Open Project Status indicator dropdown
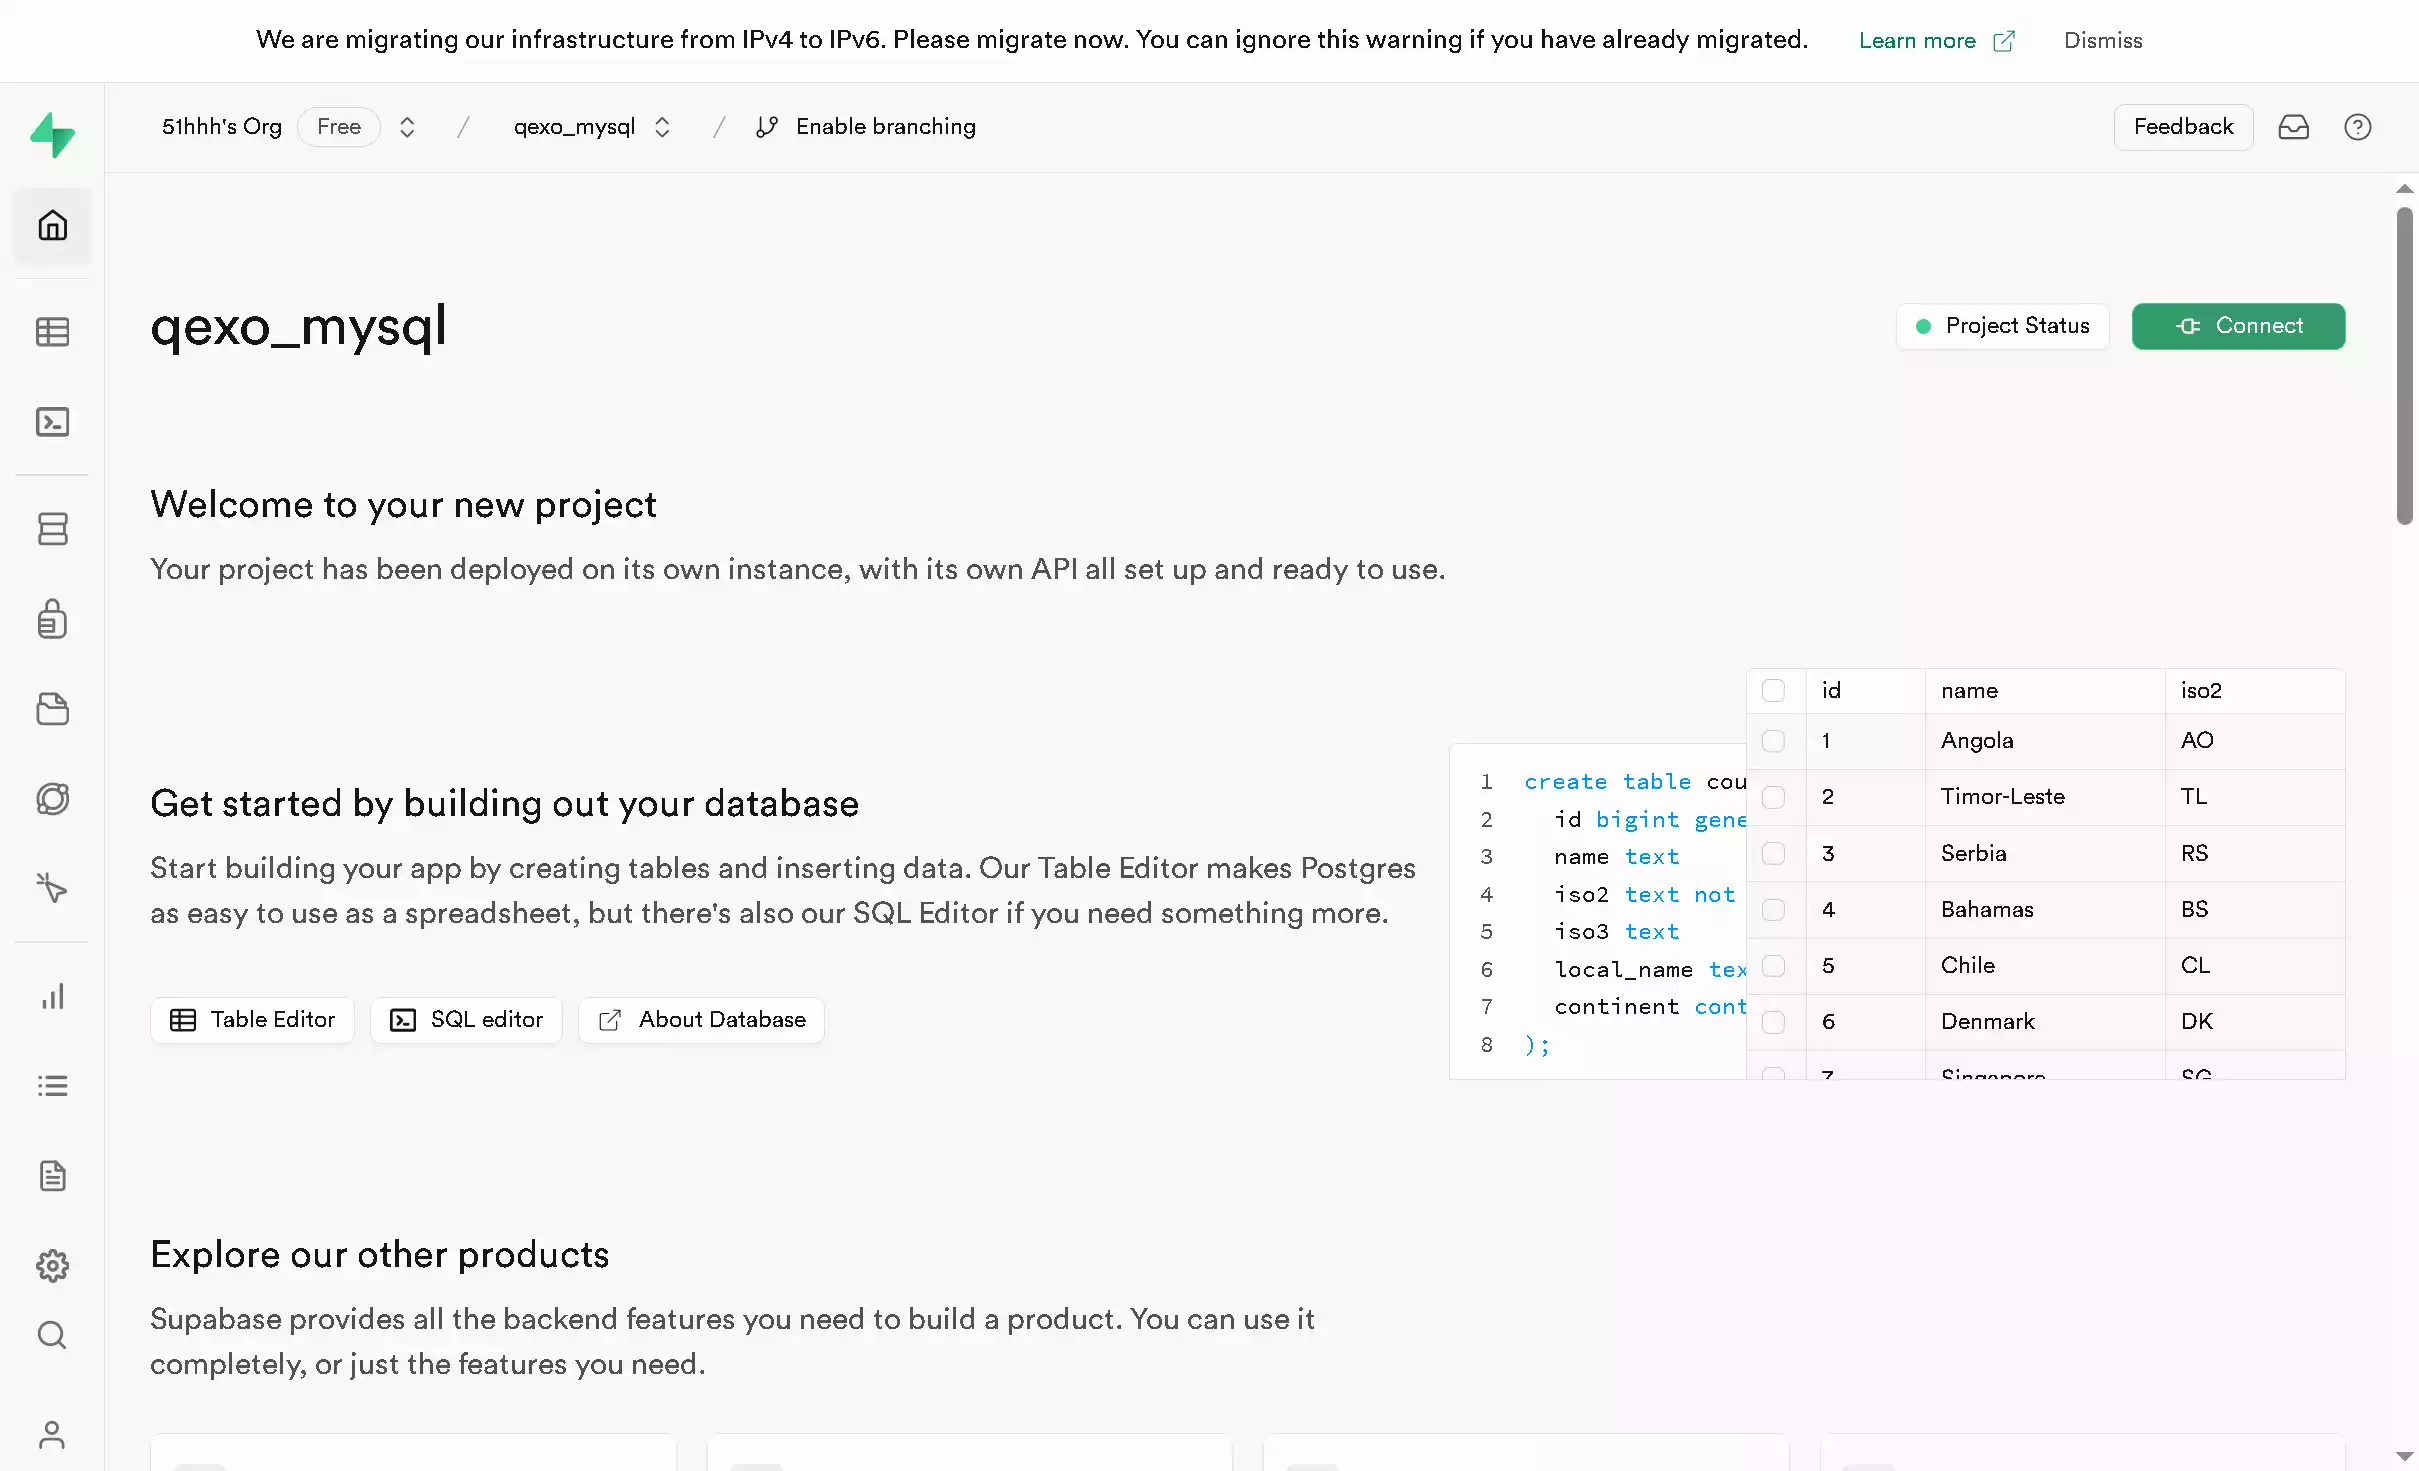Viewport: 2419px width, 1471px height. pyautogui.click(x=2002, y=326)
